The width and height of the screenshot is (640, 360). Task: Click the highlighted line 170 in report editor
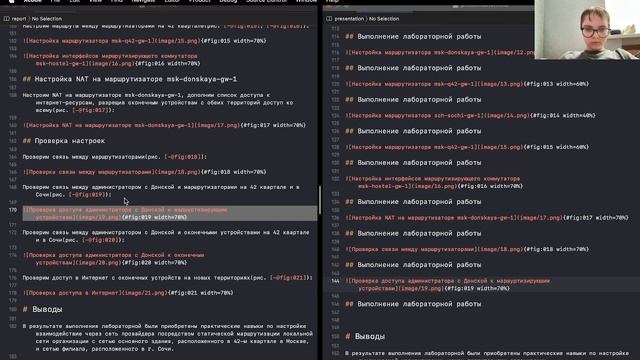click(x=170, y=213)
